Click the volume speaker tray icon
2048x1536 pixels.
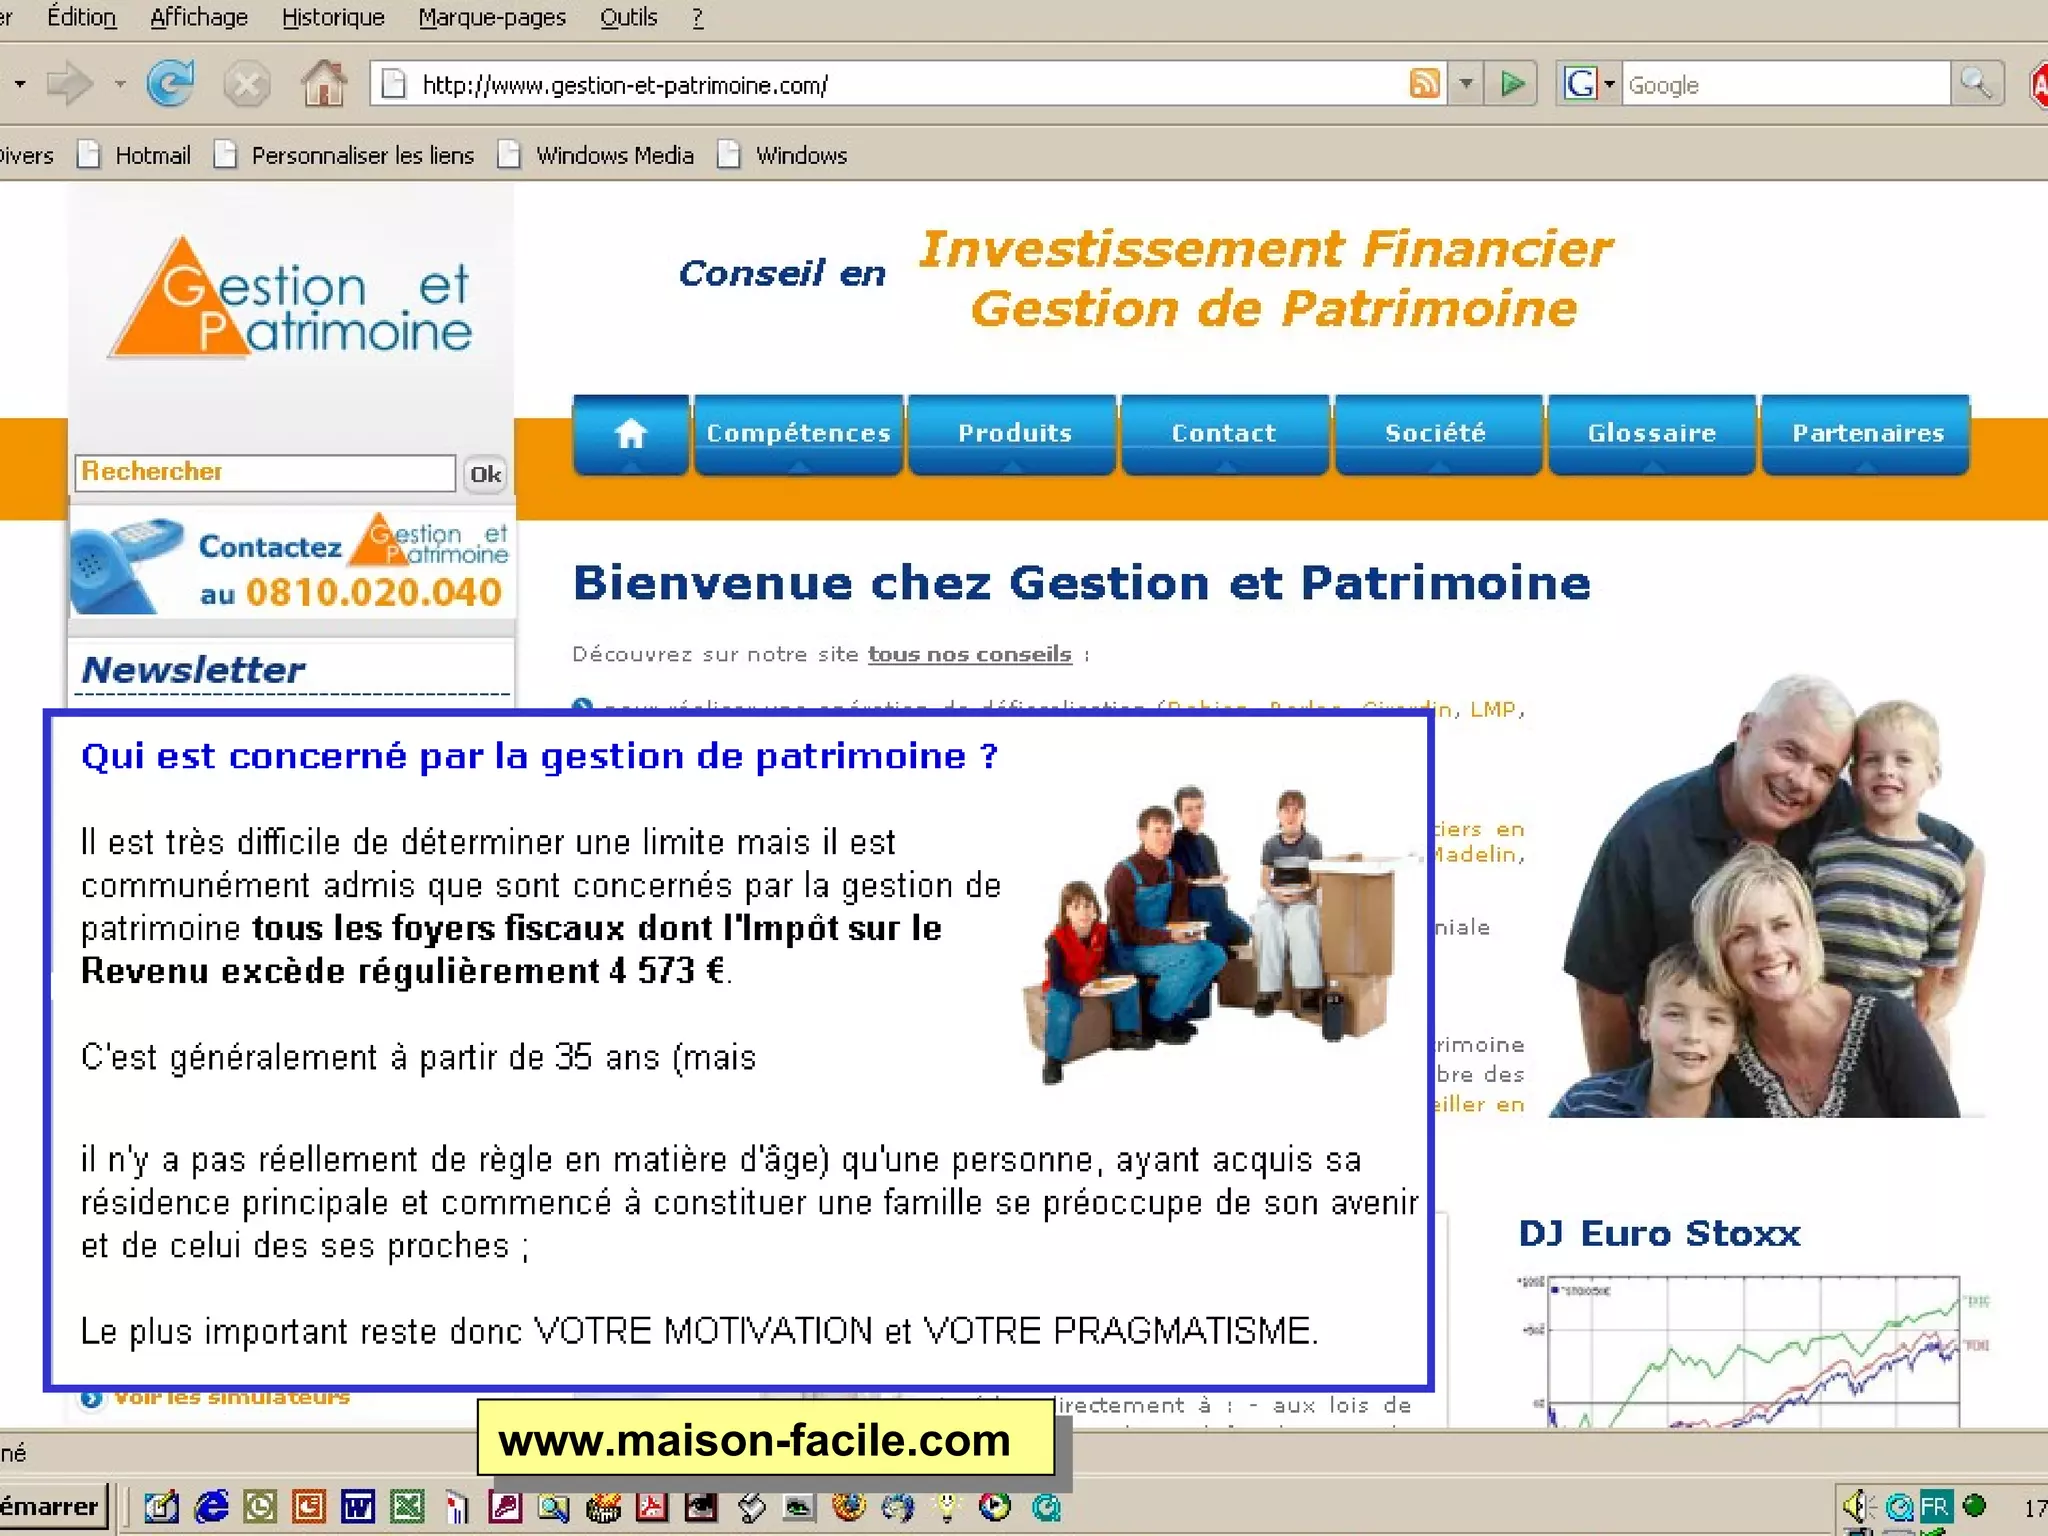pyautogui.click(x=1858, y=1506)
